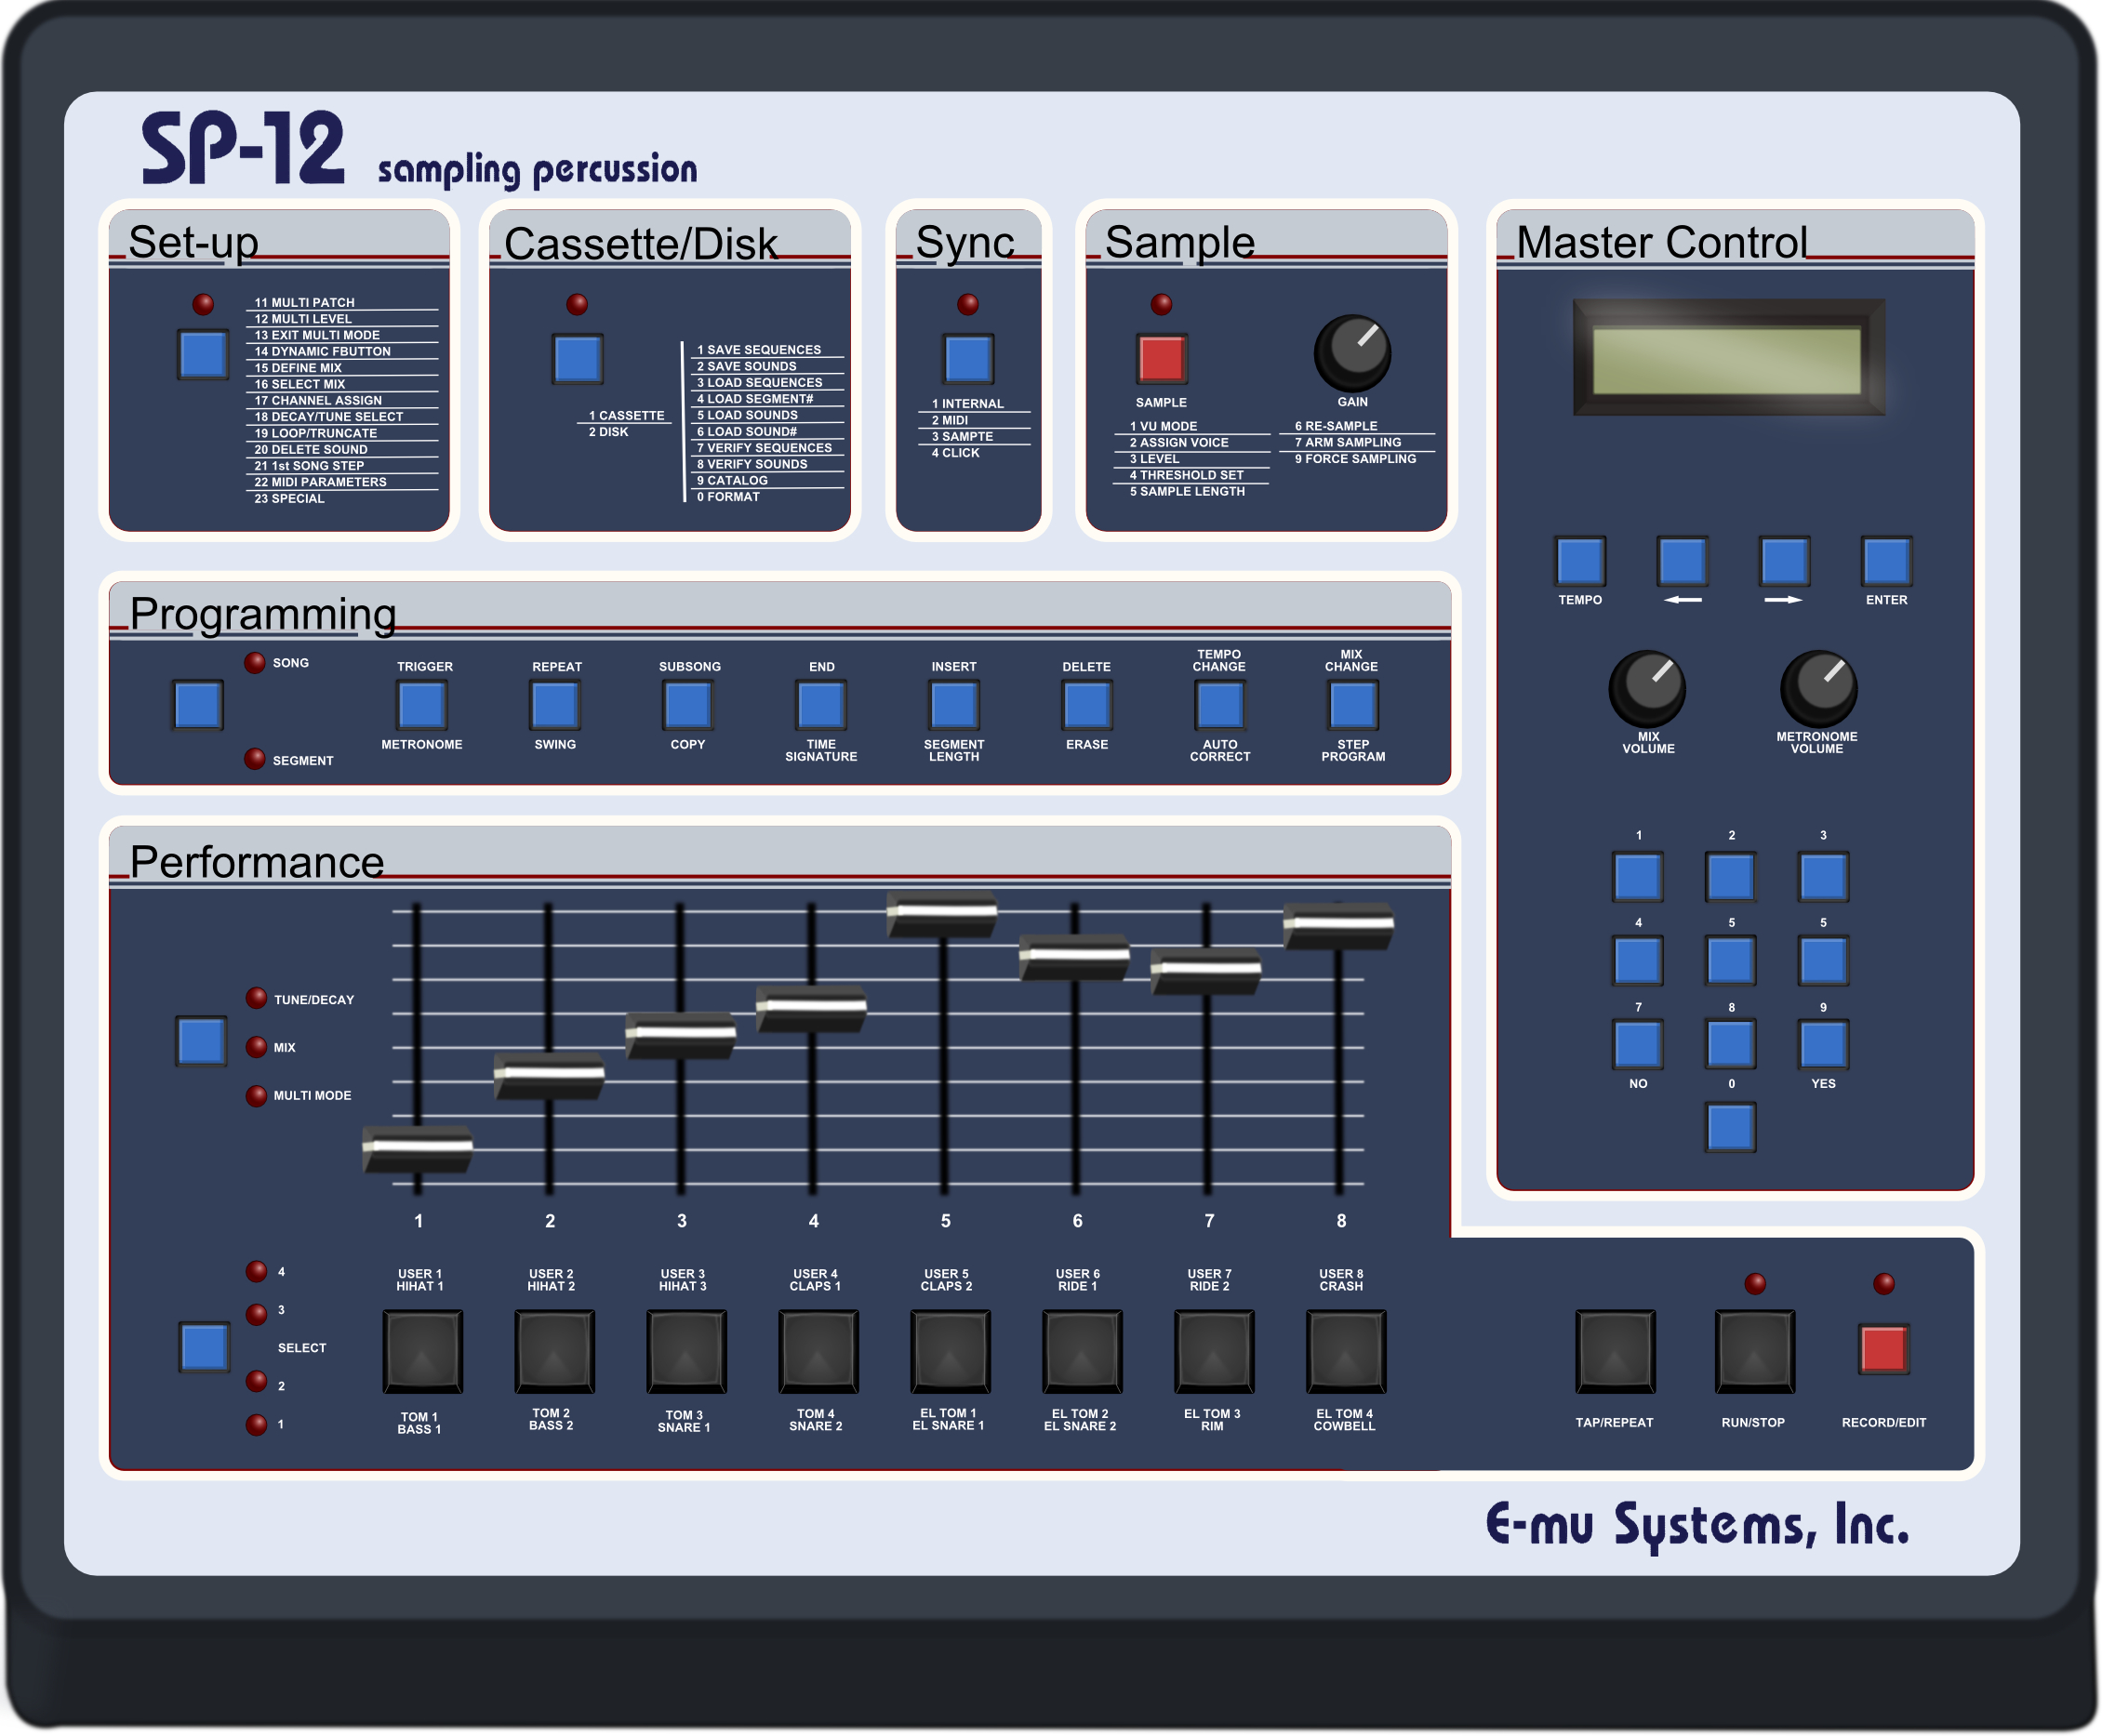The image size is (2102, 1736).
Task: Click the slider 8 fader cap
Action: click(x=1338, y=926)
